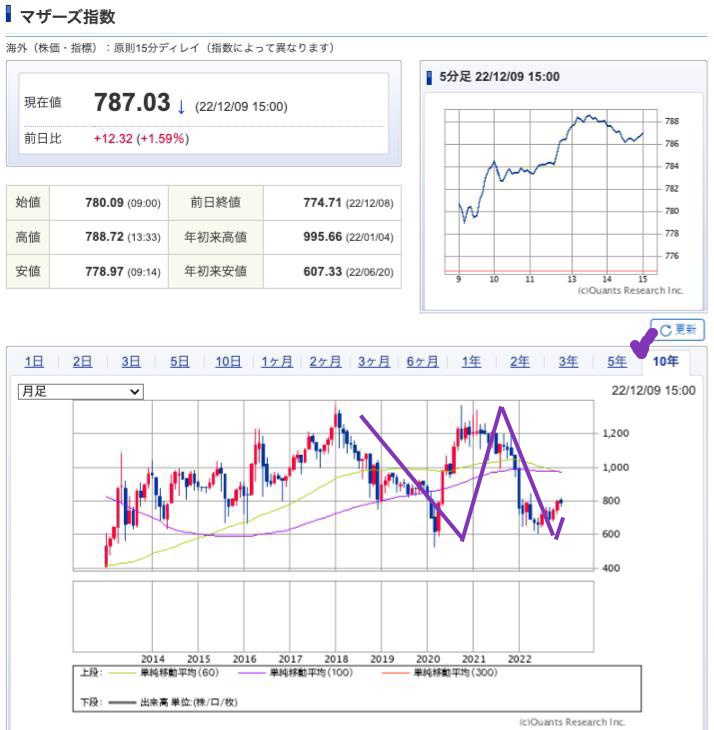Select the 2日 period tab
The width and height of the screenshot is (714, 730).
pos(82,362)
